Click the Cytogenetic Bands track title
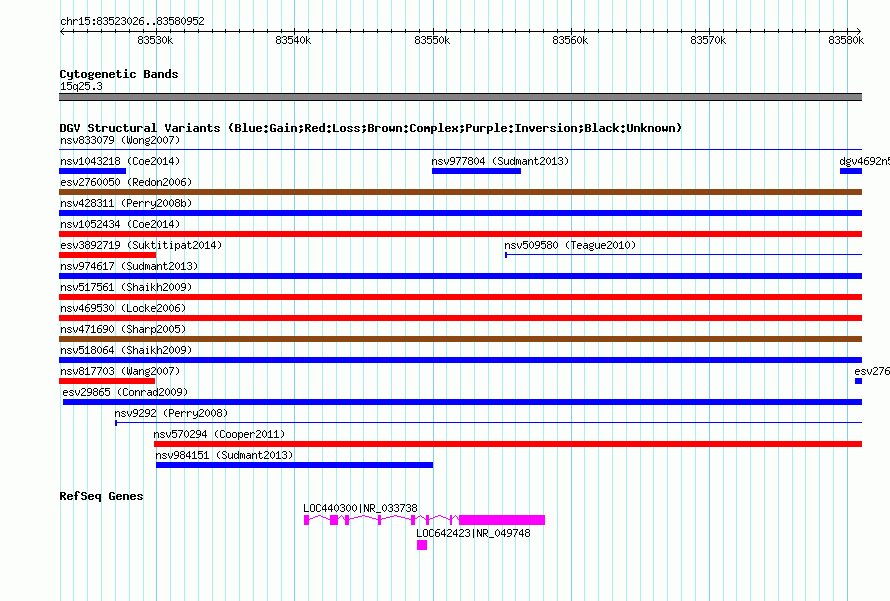890x601 pixels. (x=119, y=74)
